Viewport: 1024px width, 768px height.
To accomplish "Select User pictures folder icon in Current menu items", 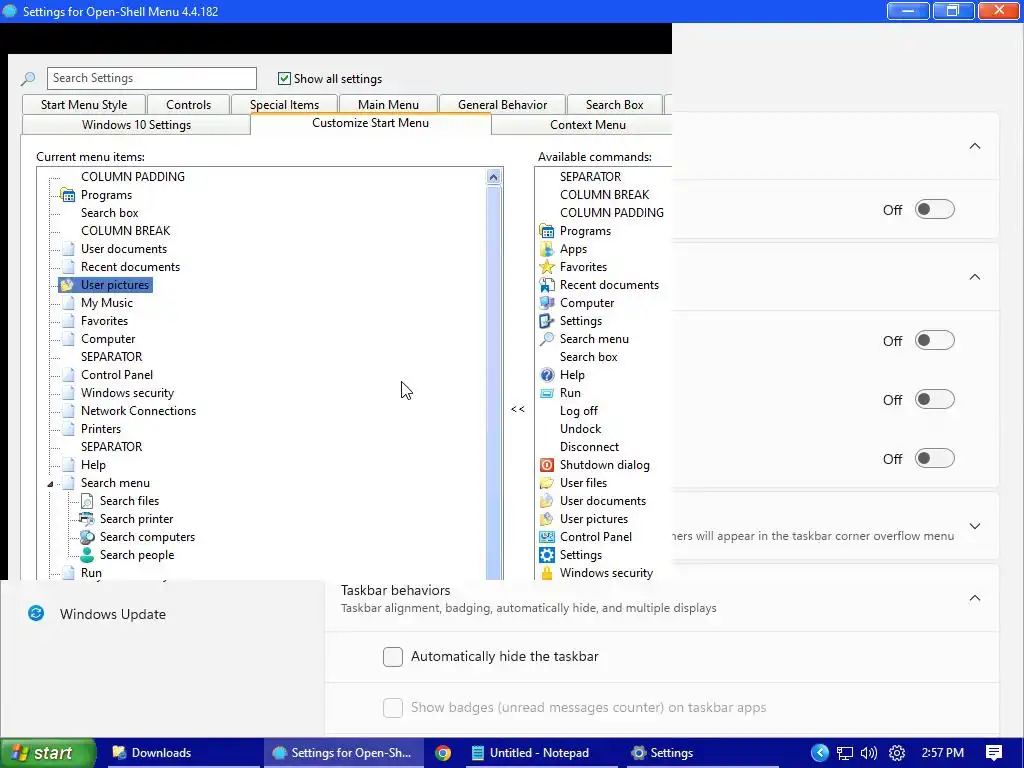I will click(68, 285).
